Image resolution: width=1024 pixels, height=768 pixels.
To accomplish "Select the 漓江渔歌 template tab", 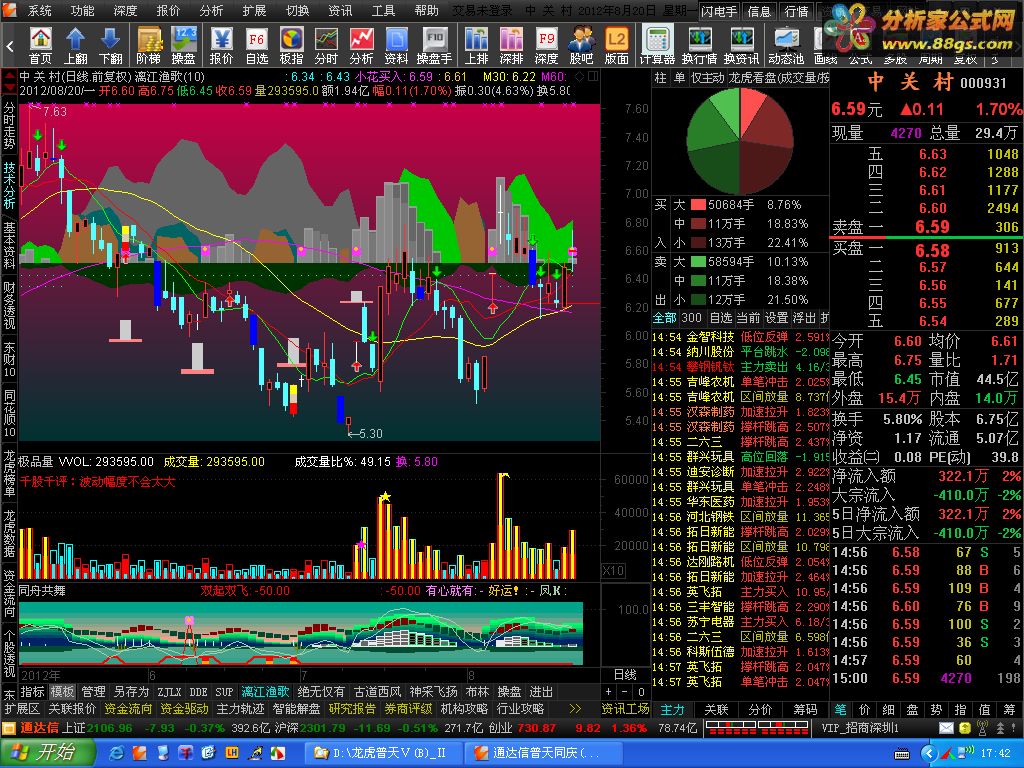I will [x=264, y=691].
